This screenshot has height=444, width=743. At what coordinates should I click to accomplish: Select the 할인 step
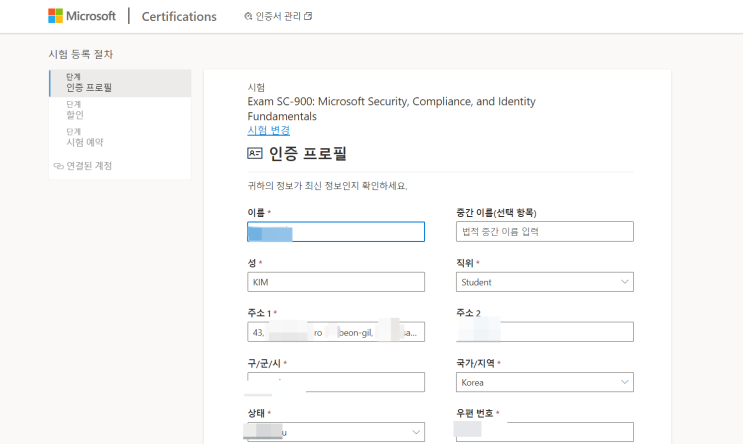[x=120, y=110]
